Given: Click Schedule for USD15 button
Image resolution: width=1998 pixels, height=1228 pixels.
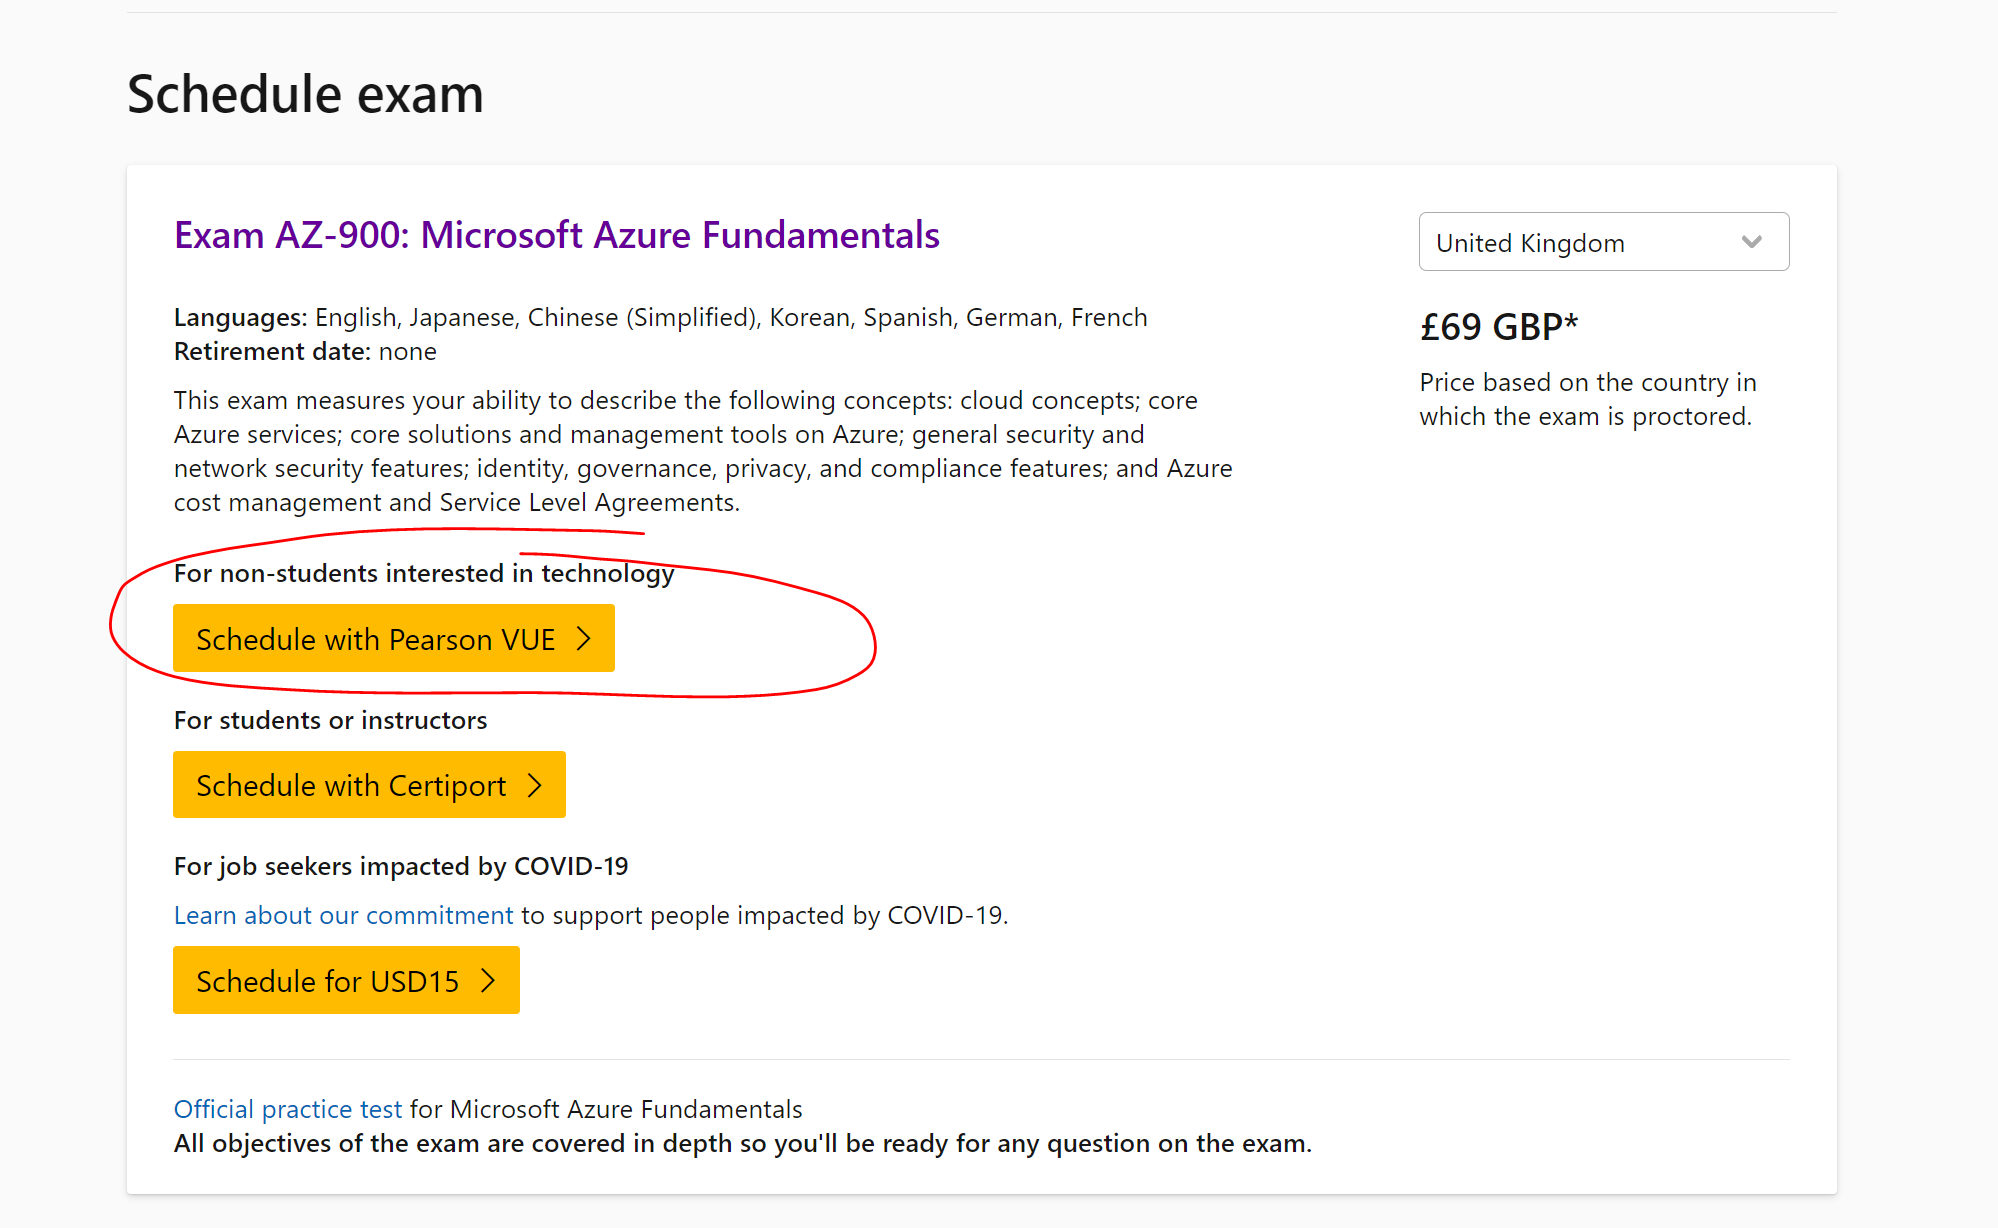Looking at the screenshot, I should [x=346, y=980].
